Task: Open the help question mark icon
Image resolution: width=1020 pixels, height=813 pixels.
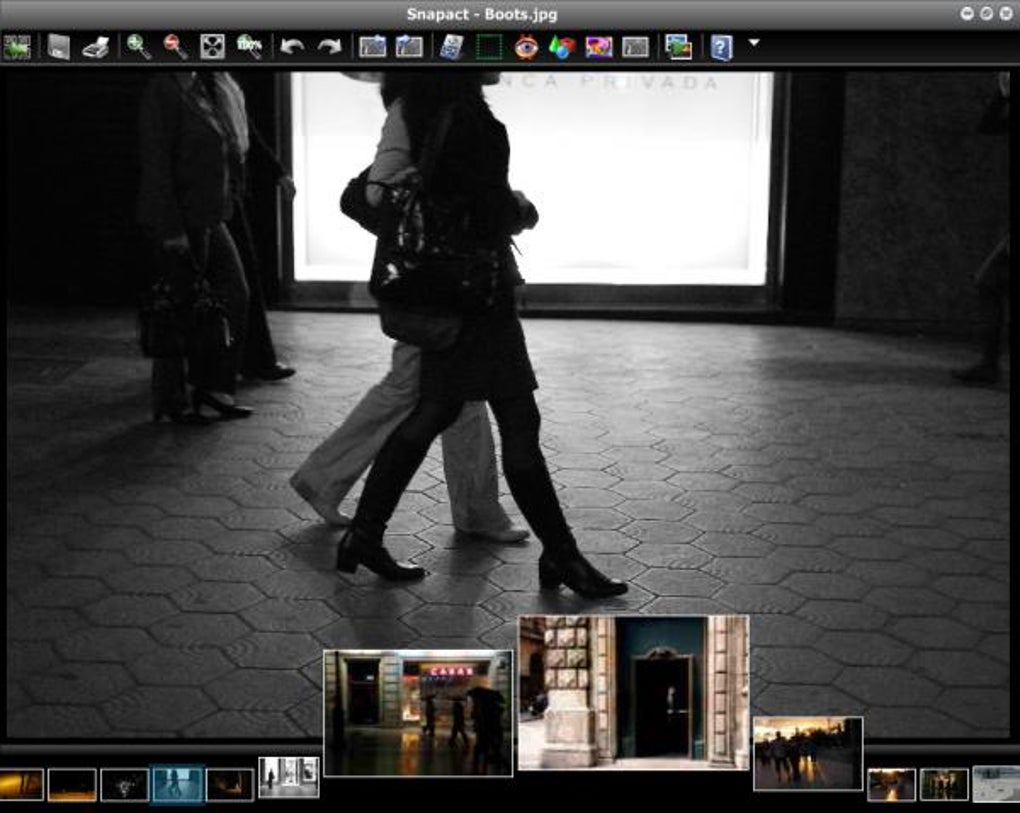Action: click(721, 47)
